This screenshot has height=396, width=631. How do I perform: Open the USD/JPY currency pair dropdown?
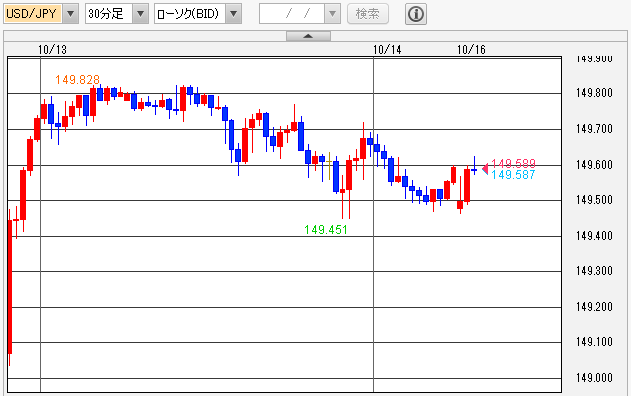[x=70, y=14]
